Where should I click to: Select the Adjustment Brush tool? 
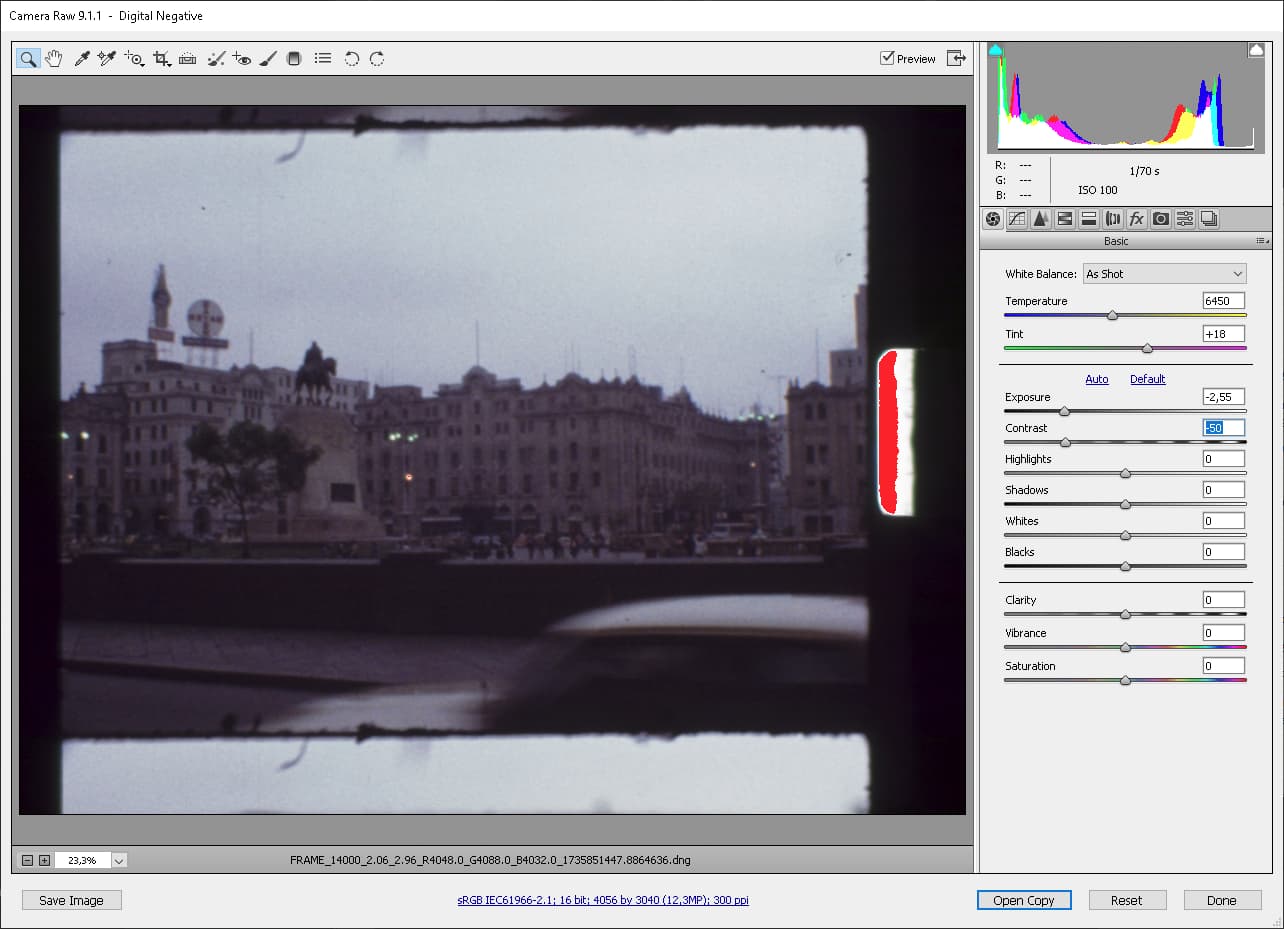[267, 59]
